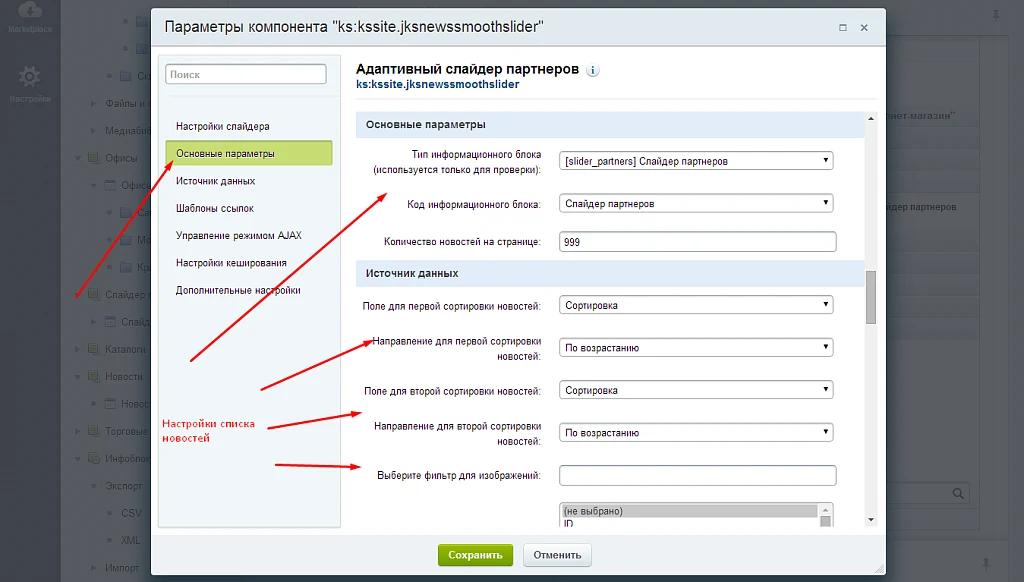The width and height of the screenshot is (1024, 582).
Task: Open the Поле для второй сортировки dropdown
Action: point(696,390)
